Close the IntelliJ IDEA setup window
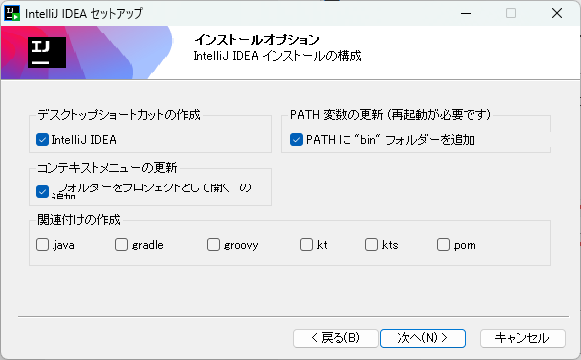581x360 pixels. point(557,13)
